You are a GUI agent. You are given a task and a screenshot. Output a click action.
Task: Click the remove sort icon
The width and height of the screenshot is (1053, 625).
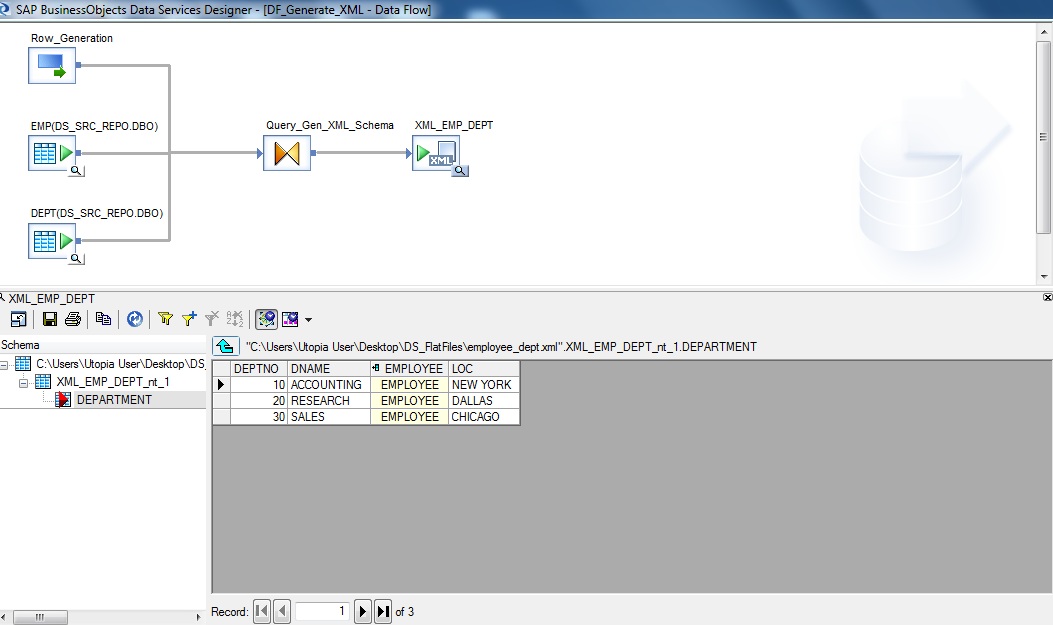tap(235, 319)
